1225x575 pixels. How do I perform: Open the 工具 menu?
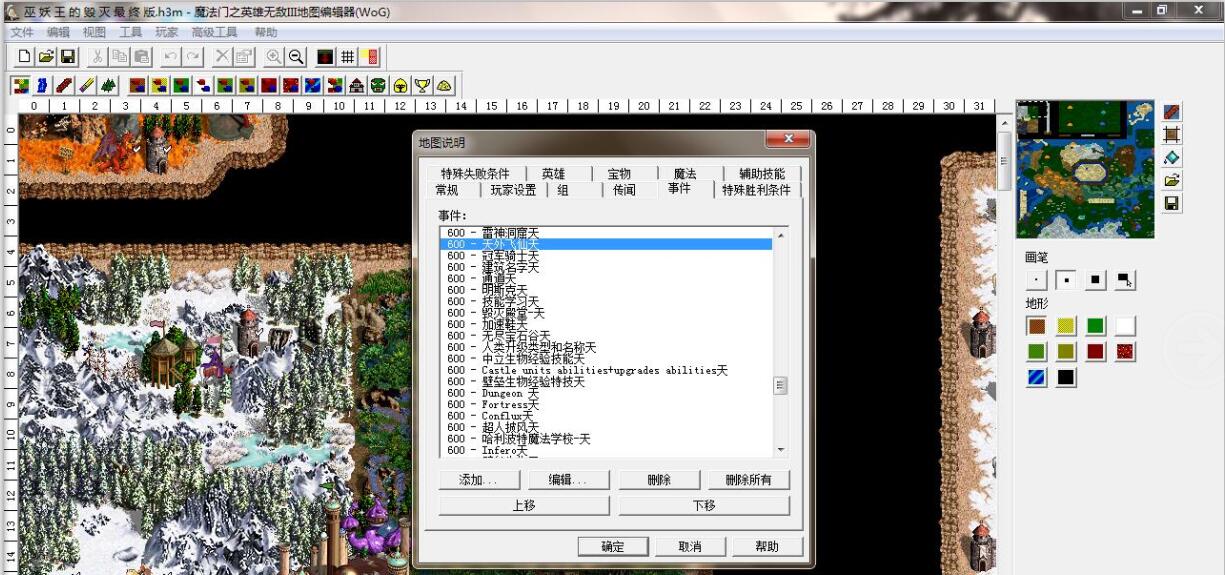(x=130, y=32)
